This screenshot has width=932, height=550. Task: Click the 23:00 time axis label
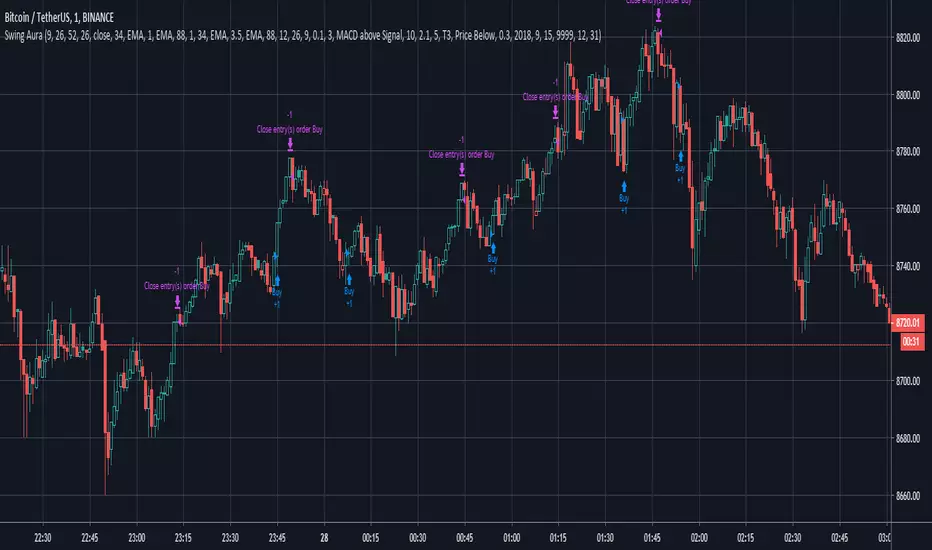137,538
